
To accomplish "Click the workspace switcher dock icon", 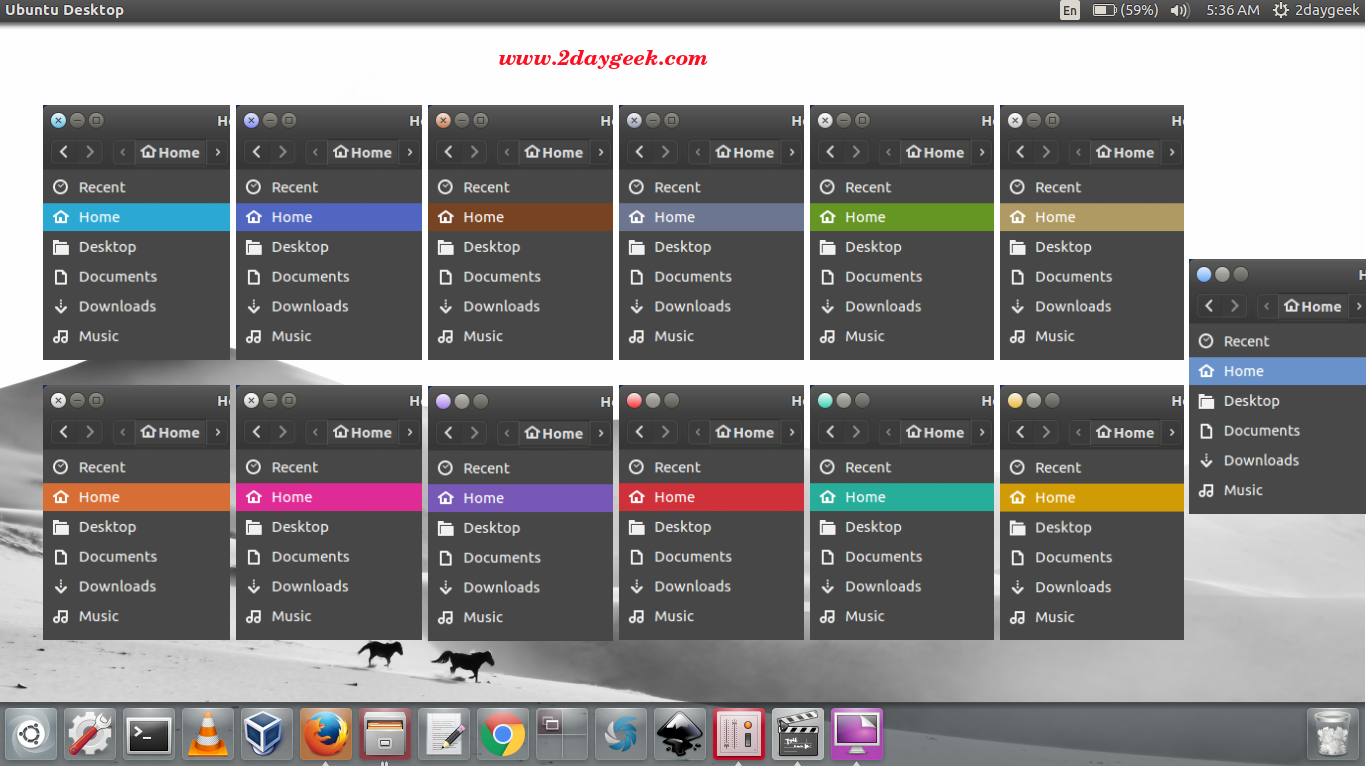I will (562, 736).
